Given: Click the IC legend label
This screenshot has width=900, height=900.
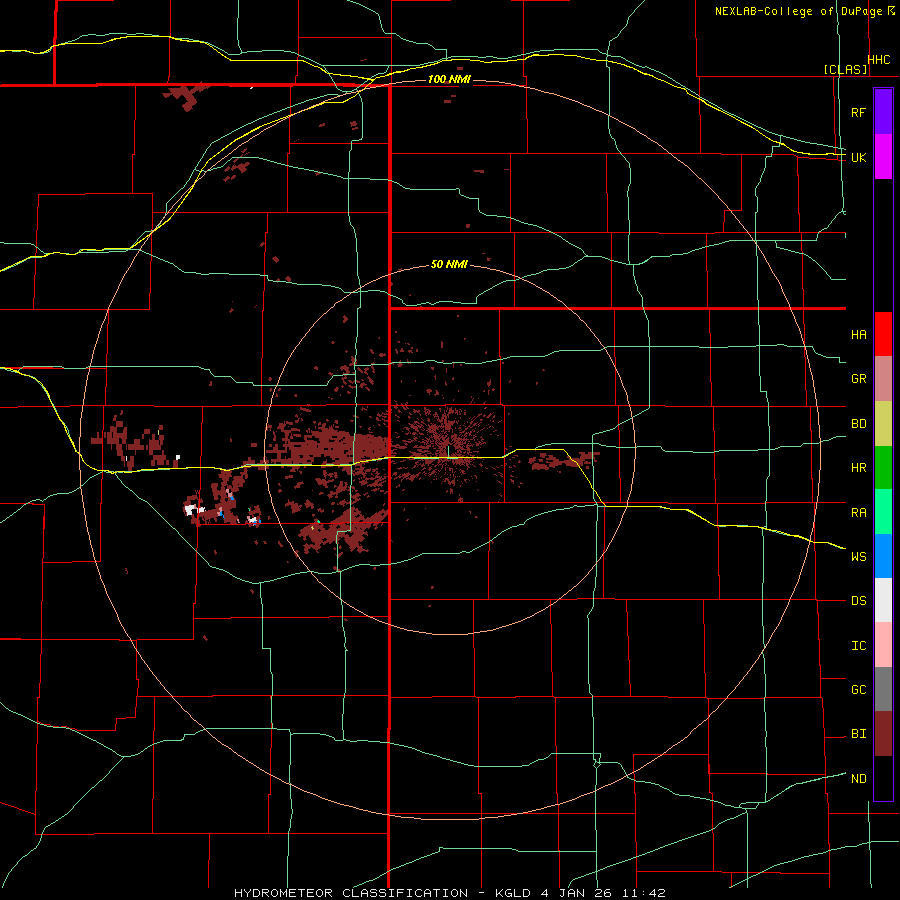Looking at the screenshot, I should (858, 646).
